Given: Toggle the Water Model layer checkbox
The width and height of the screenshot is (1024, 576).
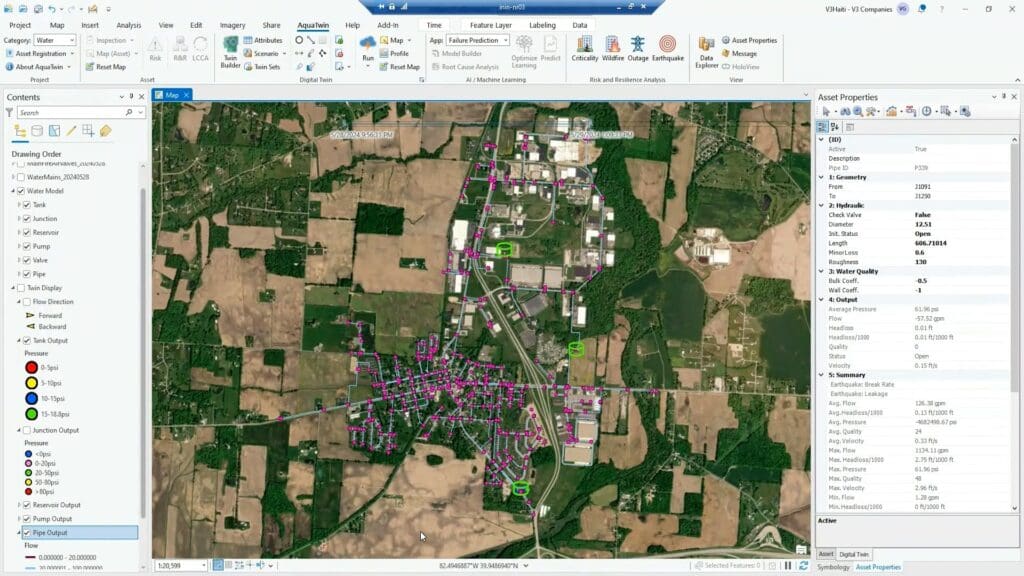Looking at the screenshot, I should pos(21,191).
